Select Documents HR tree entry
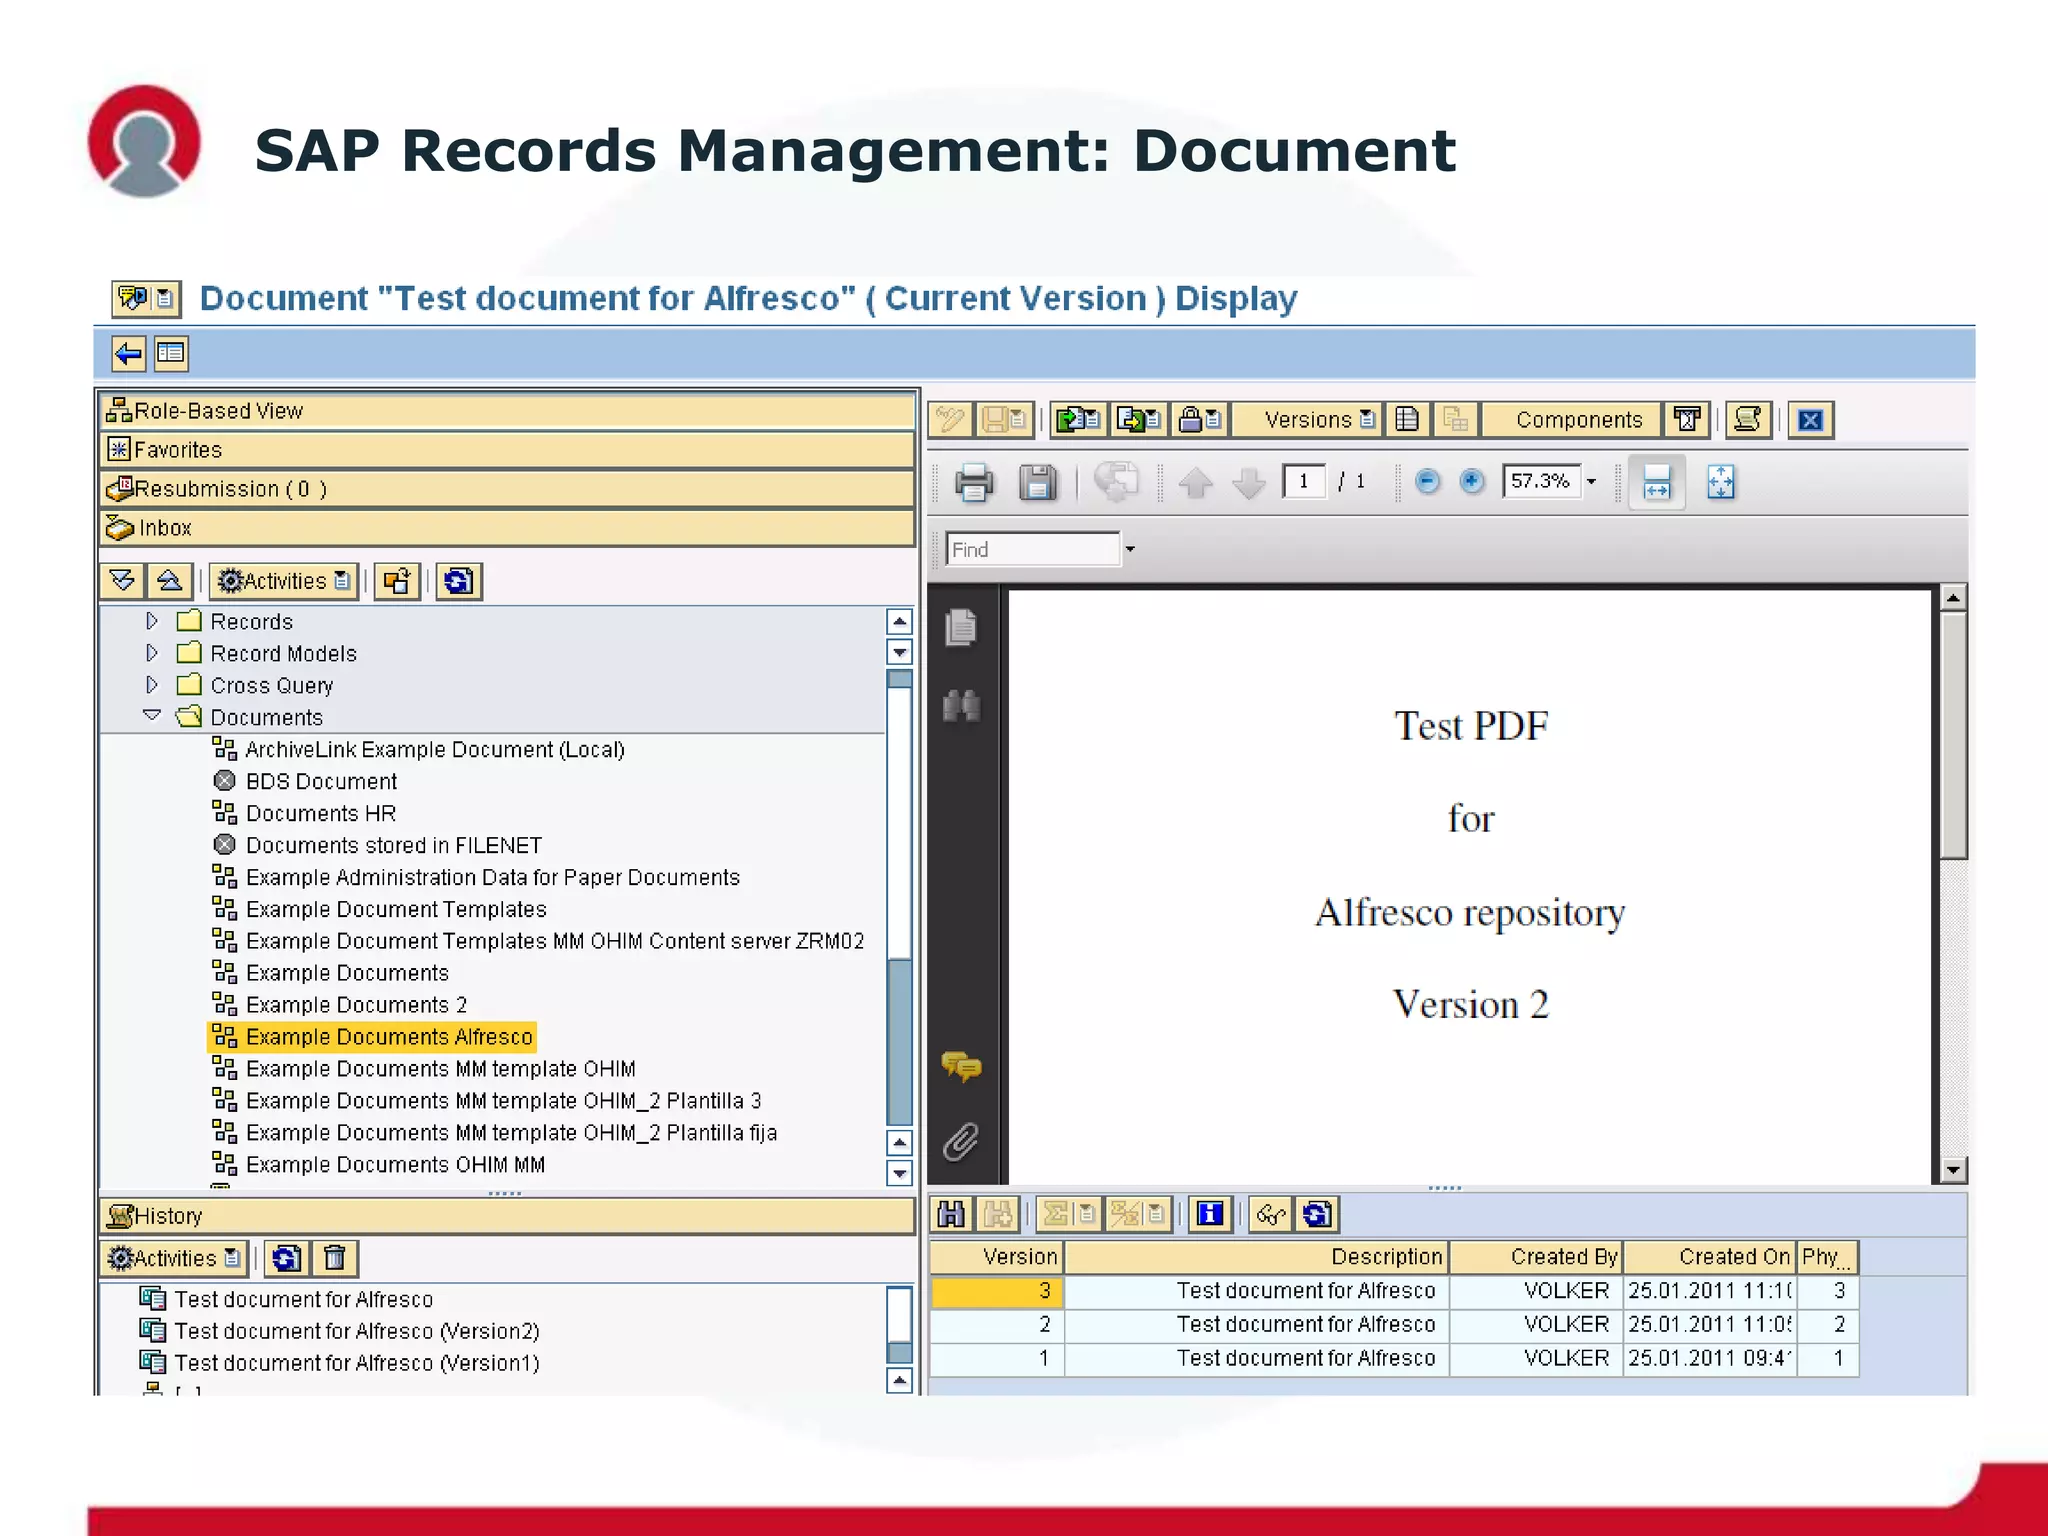This screenshot has width=2048, height=1536. coord(321,814)
